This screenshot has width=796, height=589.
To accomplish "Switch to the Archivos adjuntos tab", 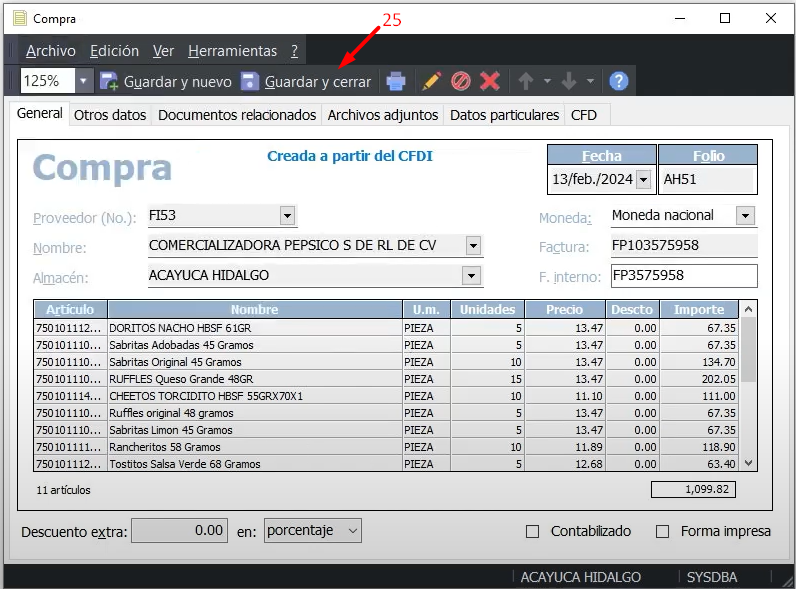I will 383,115.
